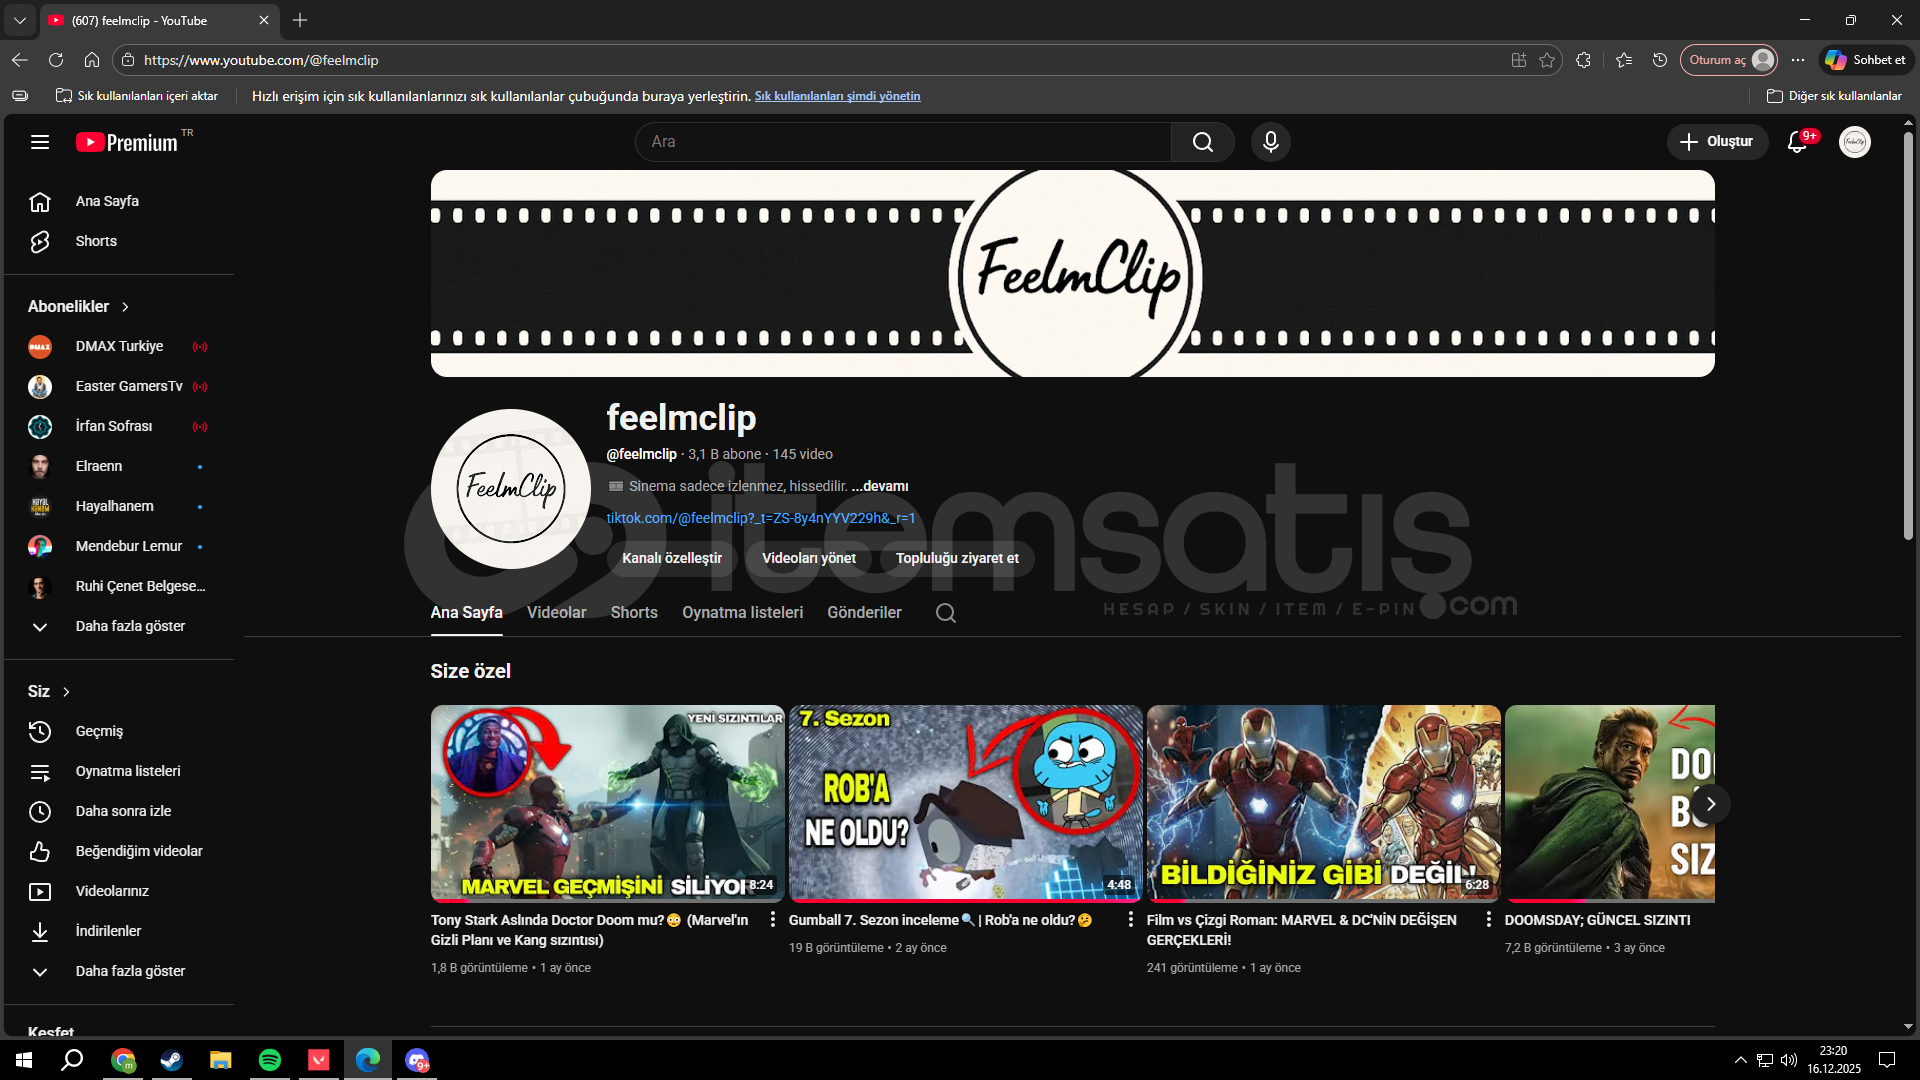Click the search magnifier button
This screenshot has width=1920, height=1080.
(1202, 142)
